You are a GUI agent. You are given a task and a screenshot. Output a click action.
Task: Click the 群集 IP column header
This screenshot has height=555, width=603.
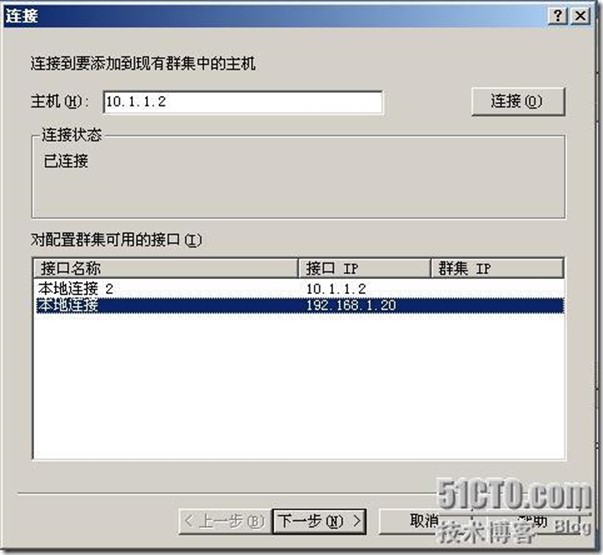(497, 268)
